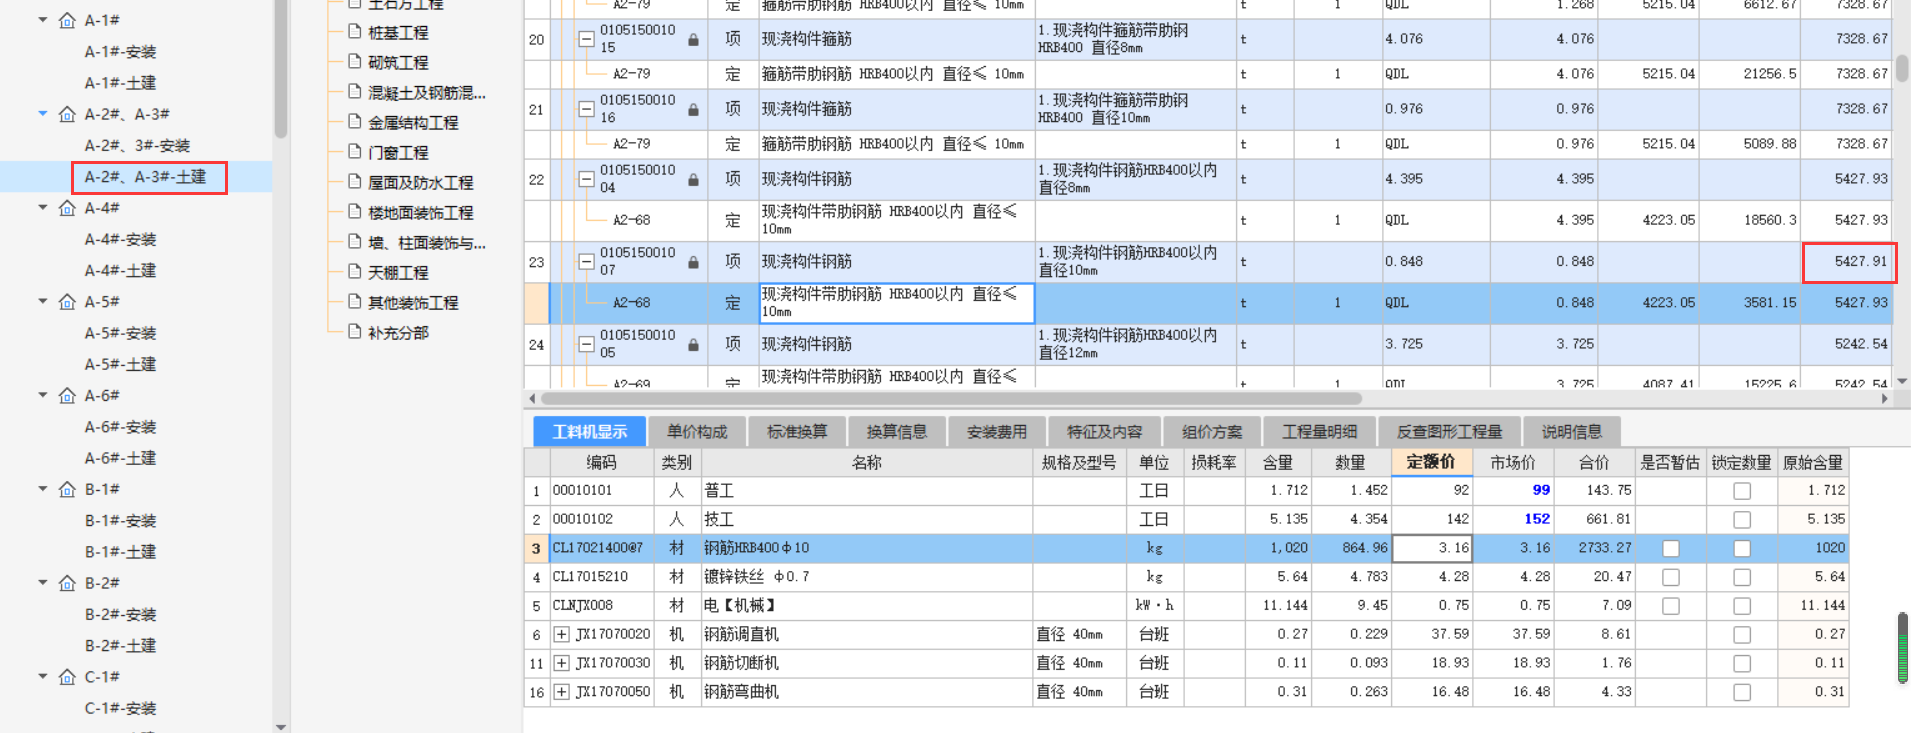
Task: Collapse the B-1# tree node arrow
Action: pyautogui.click(x=43, y=489)
